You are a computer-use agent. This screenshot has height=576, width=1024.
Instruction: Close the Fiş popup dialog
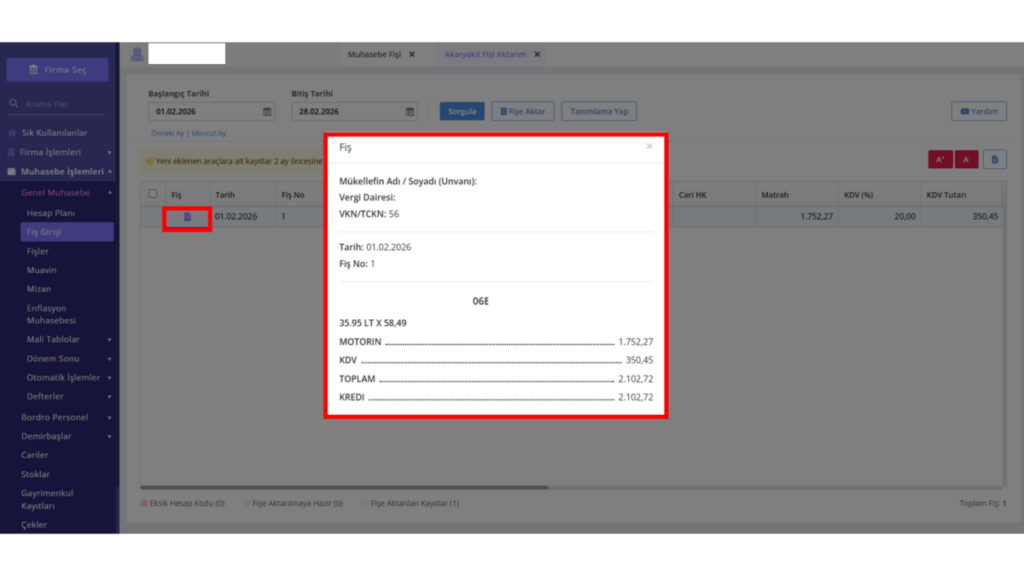(649, 146)
